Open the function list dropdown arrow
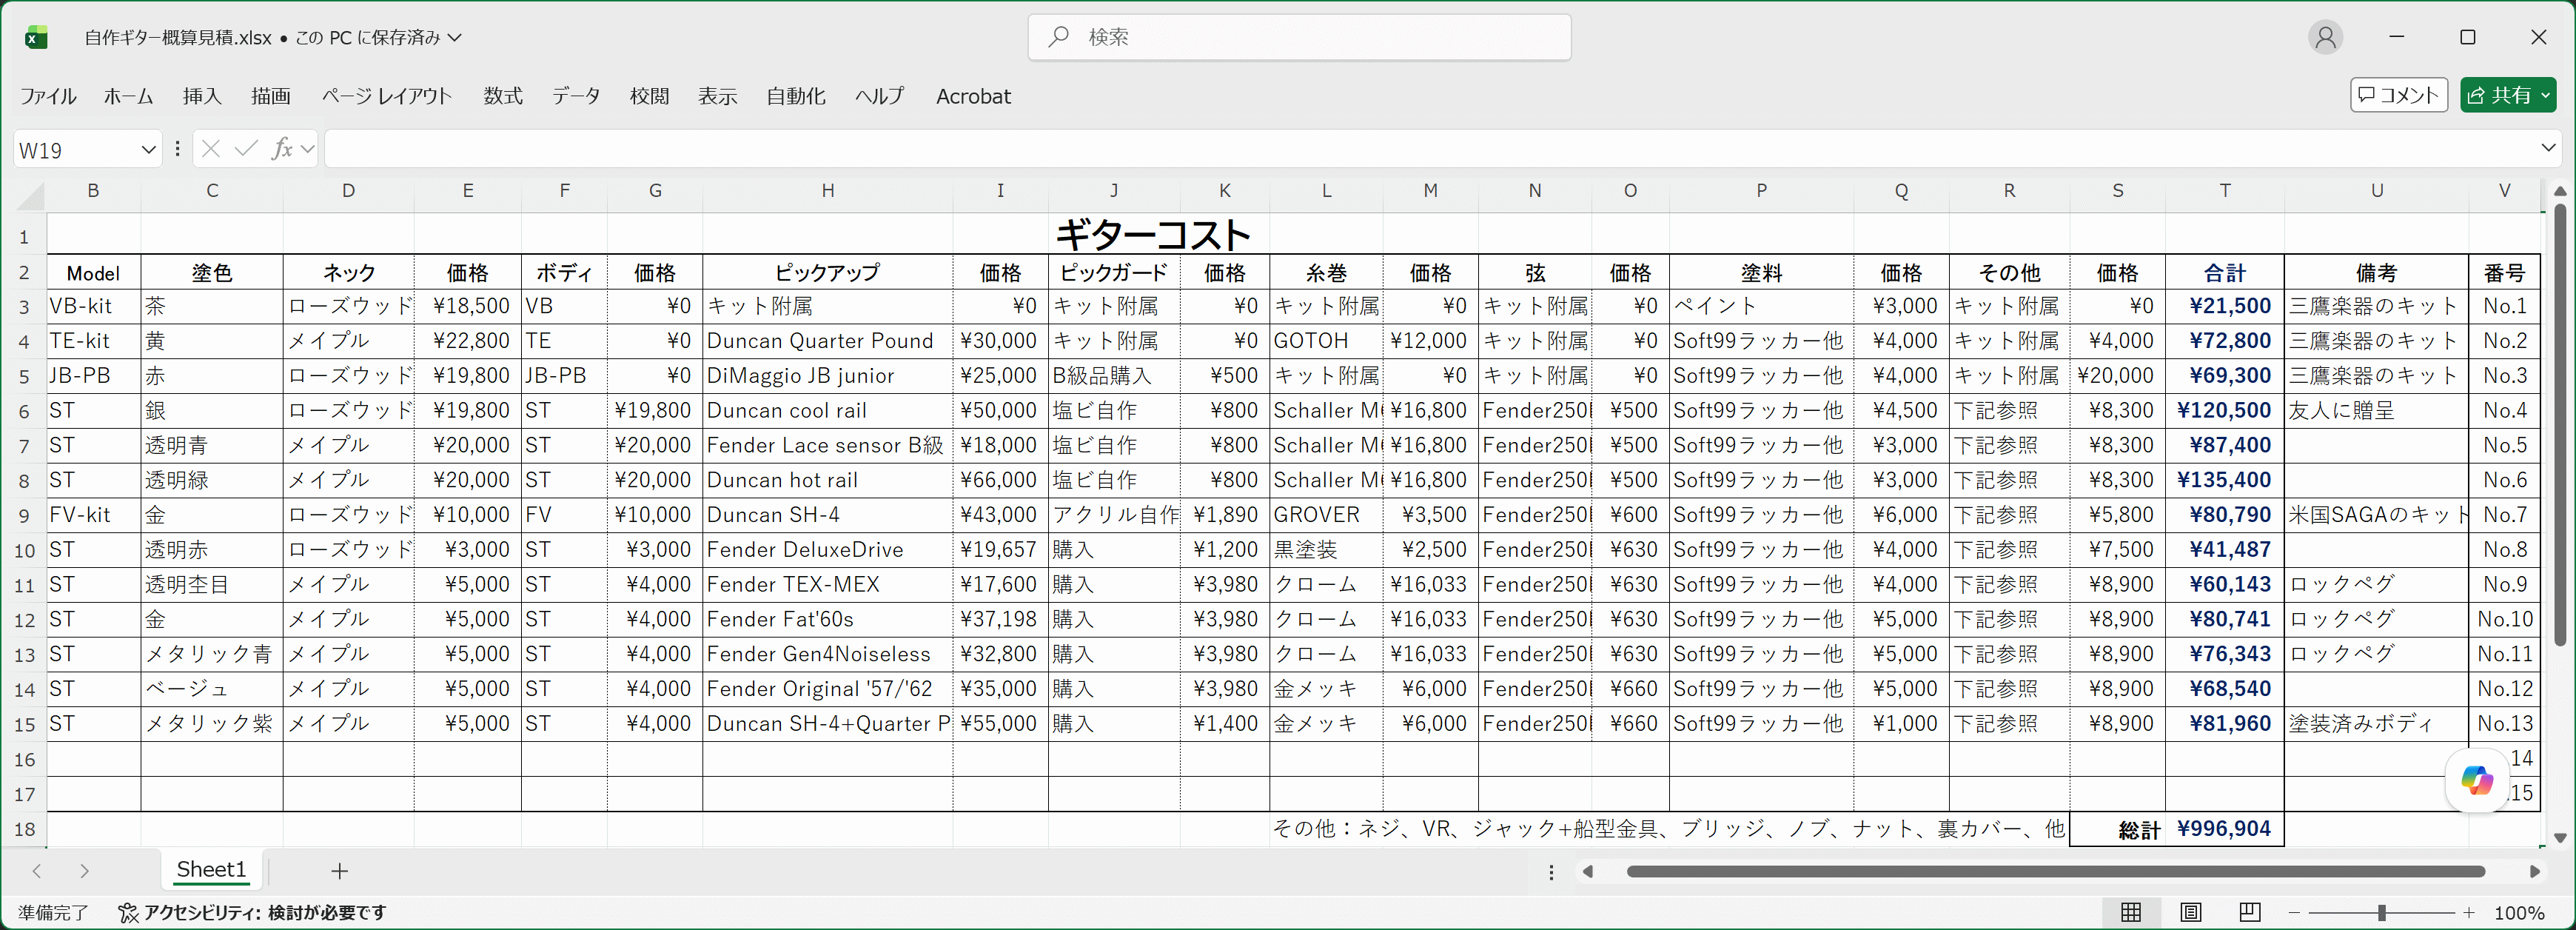2576x930 pixels. pyautogui.click(x=308, y=149)
